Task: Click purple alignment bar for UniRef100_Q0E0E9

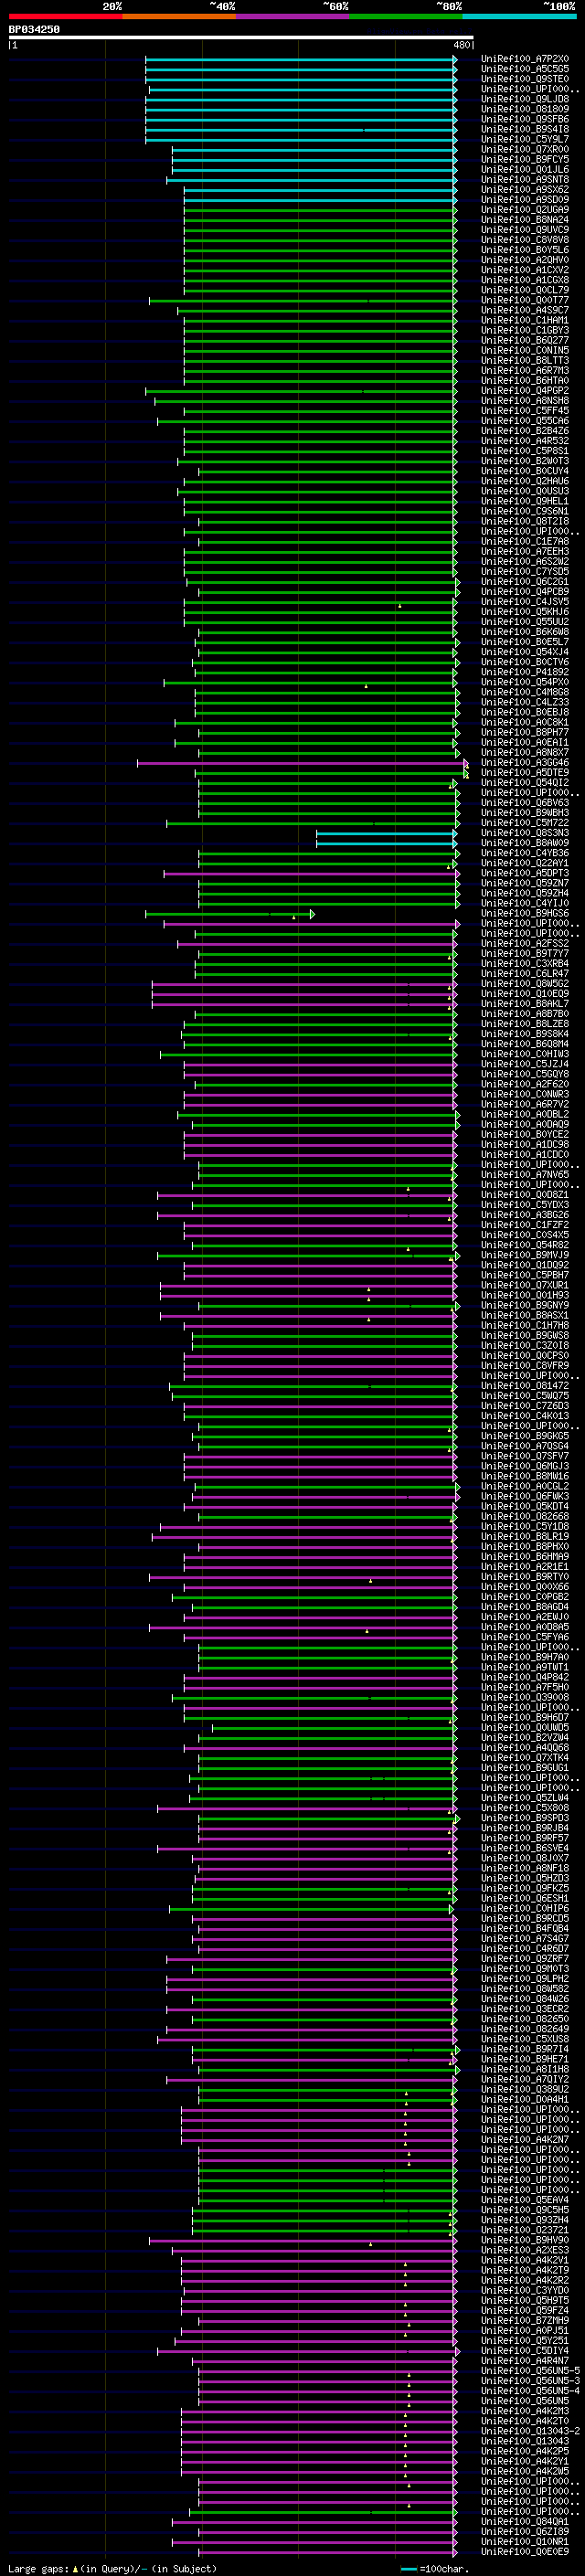Action: coord(327,2552)
